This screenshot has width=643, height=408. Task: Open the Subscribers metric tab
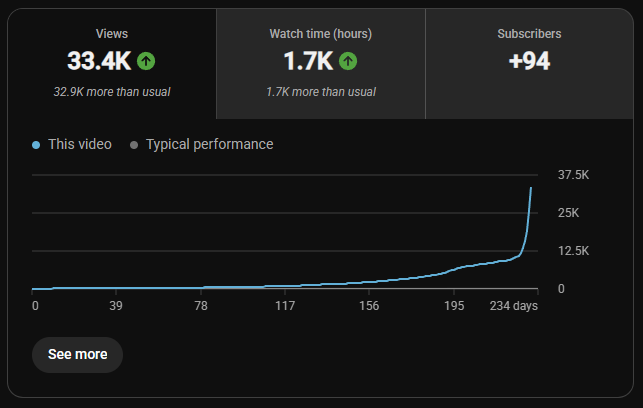(529, 64)
